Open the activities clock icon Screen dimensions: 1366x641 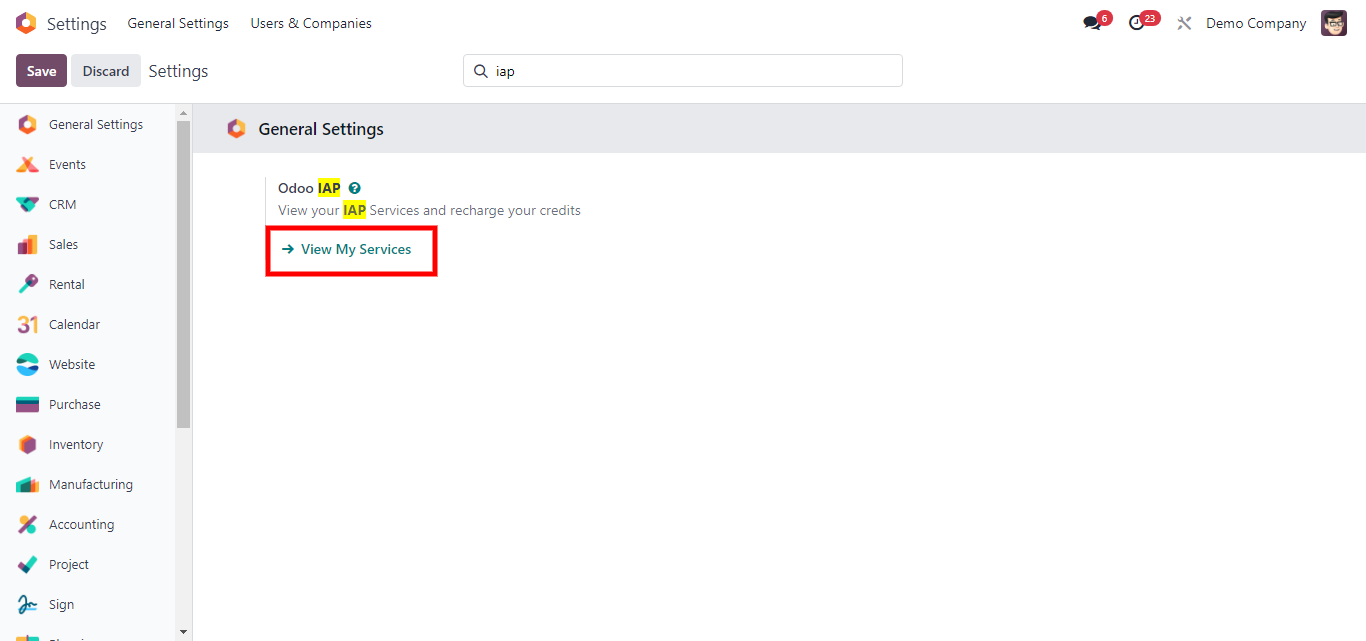(x=1136, y=23)
